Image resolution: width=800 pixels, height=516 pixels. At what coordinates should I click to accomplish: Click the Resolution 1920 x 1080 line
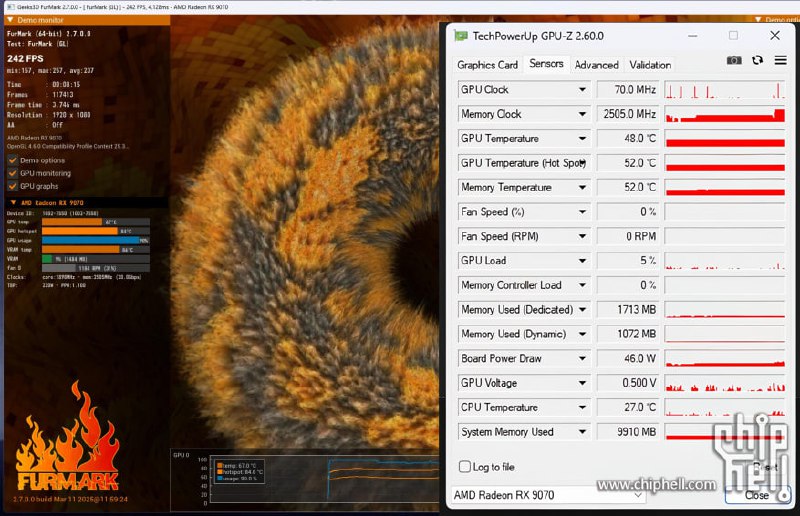tap(48, 115)
